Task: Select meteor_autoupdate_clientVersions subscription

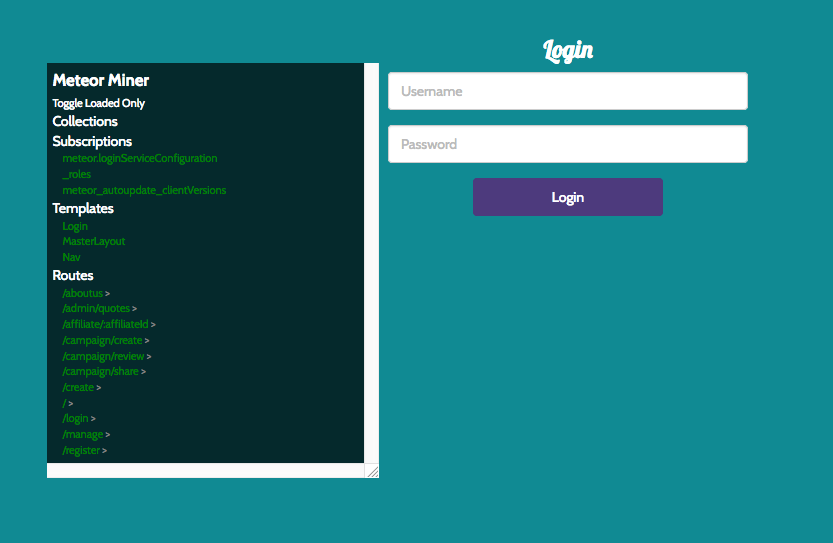Action: tap(144, 190)
